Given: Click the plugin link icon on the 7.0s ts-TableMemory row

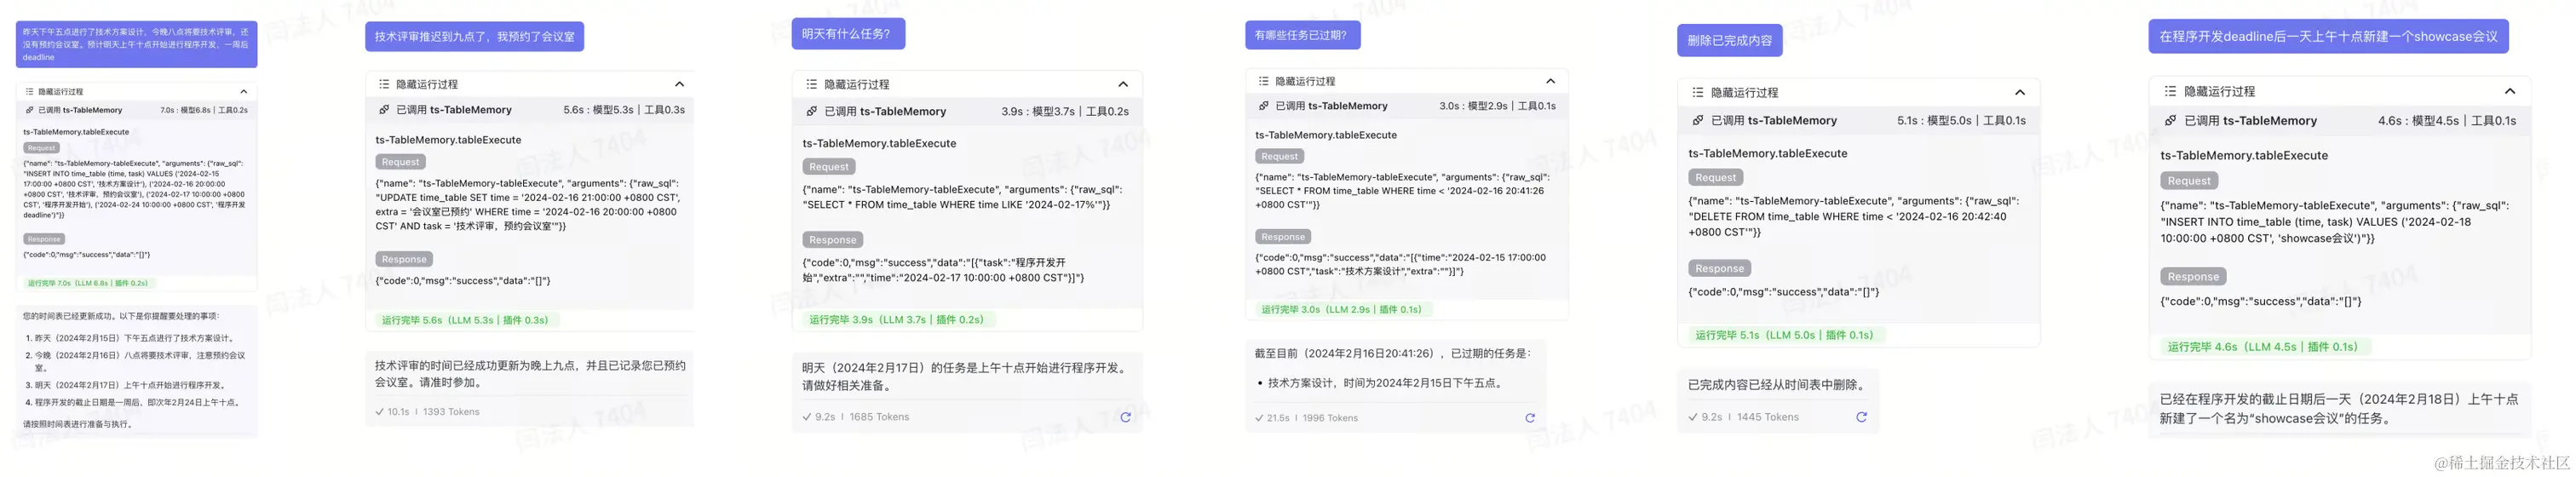Looking at the screenshot, I should [30, 110].
